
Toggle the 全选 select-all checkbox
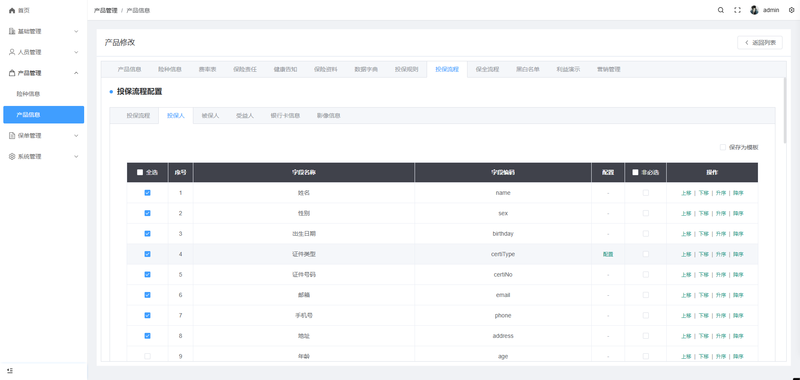pyautogui.click(x=140, y=172)
